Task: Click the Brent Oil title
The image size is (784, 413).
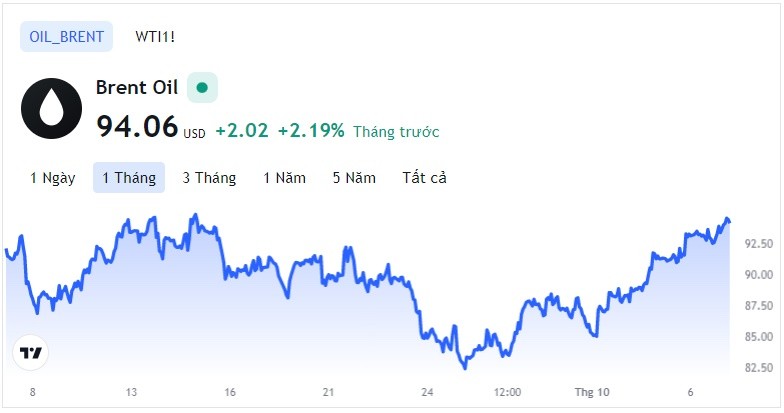Action: pyautogui.click(x=137, y=88)
